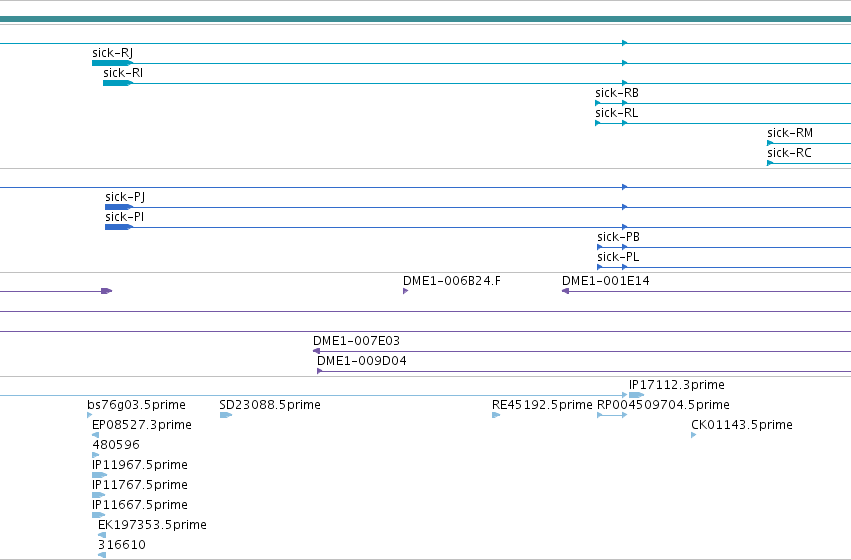Select the sick-RJ transcript label

click(112, 53)
